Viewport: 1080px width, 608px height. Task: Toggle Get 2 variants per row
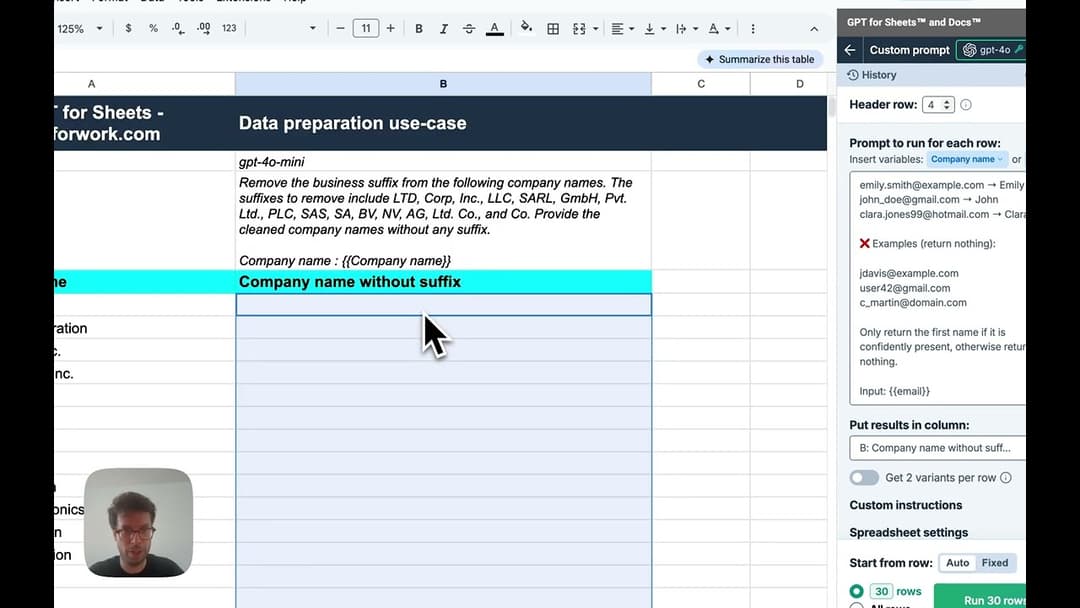click(x=864, y=478)
